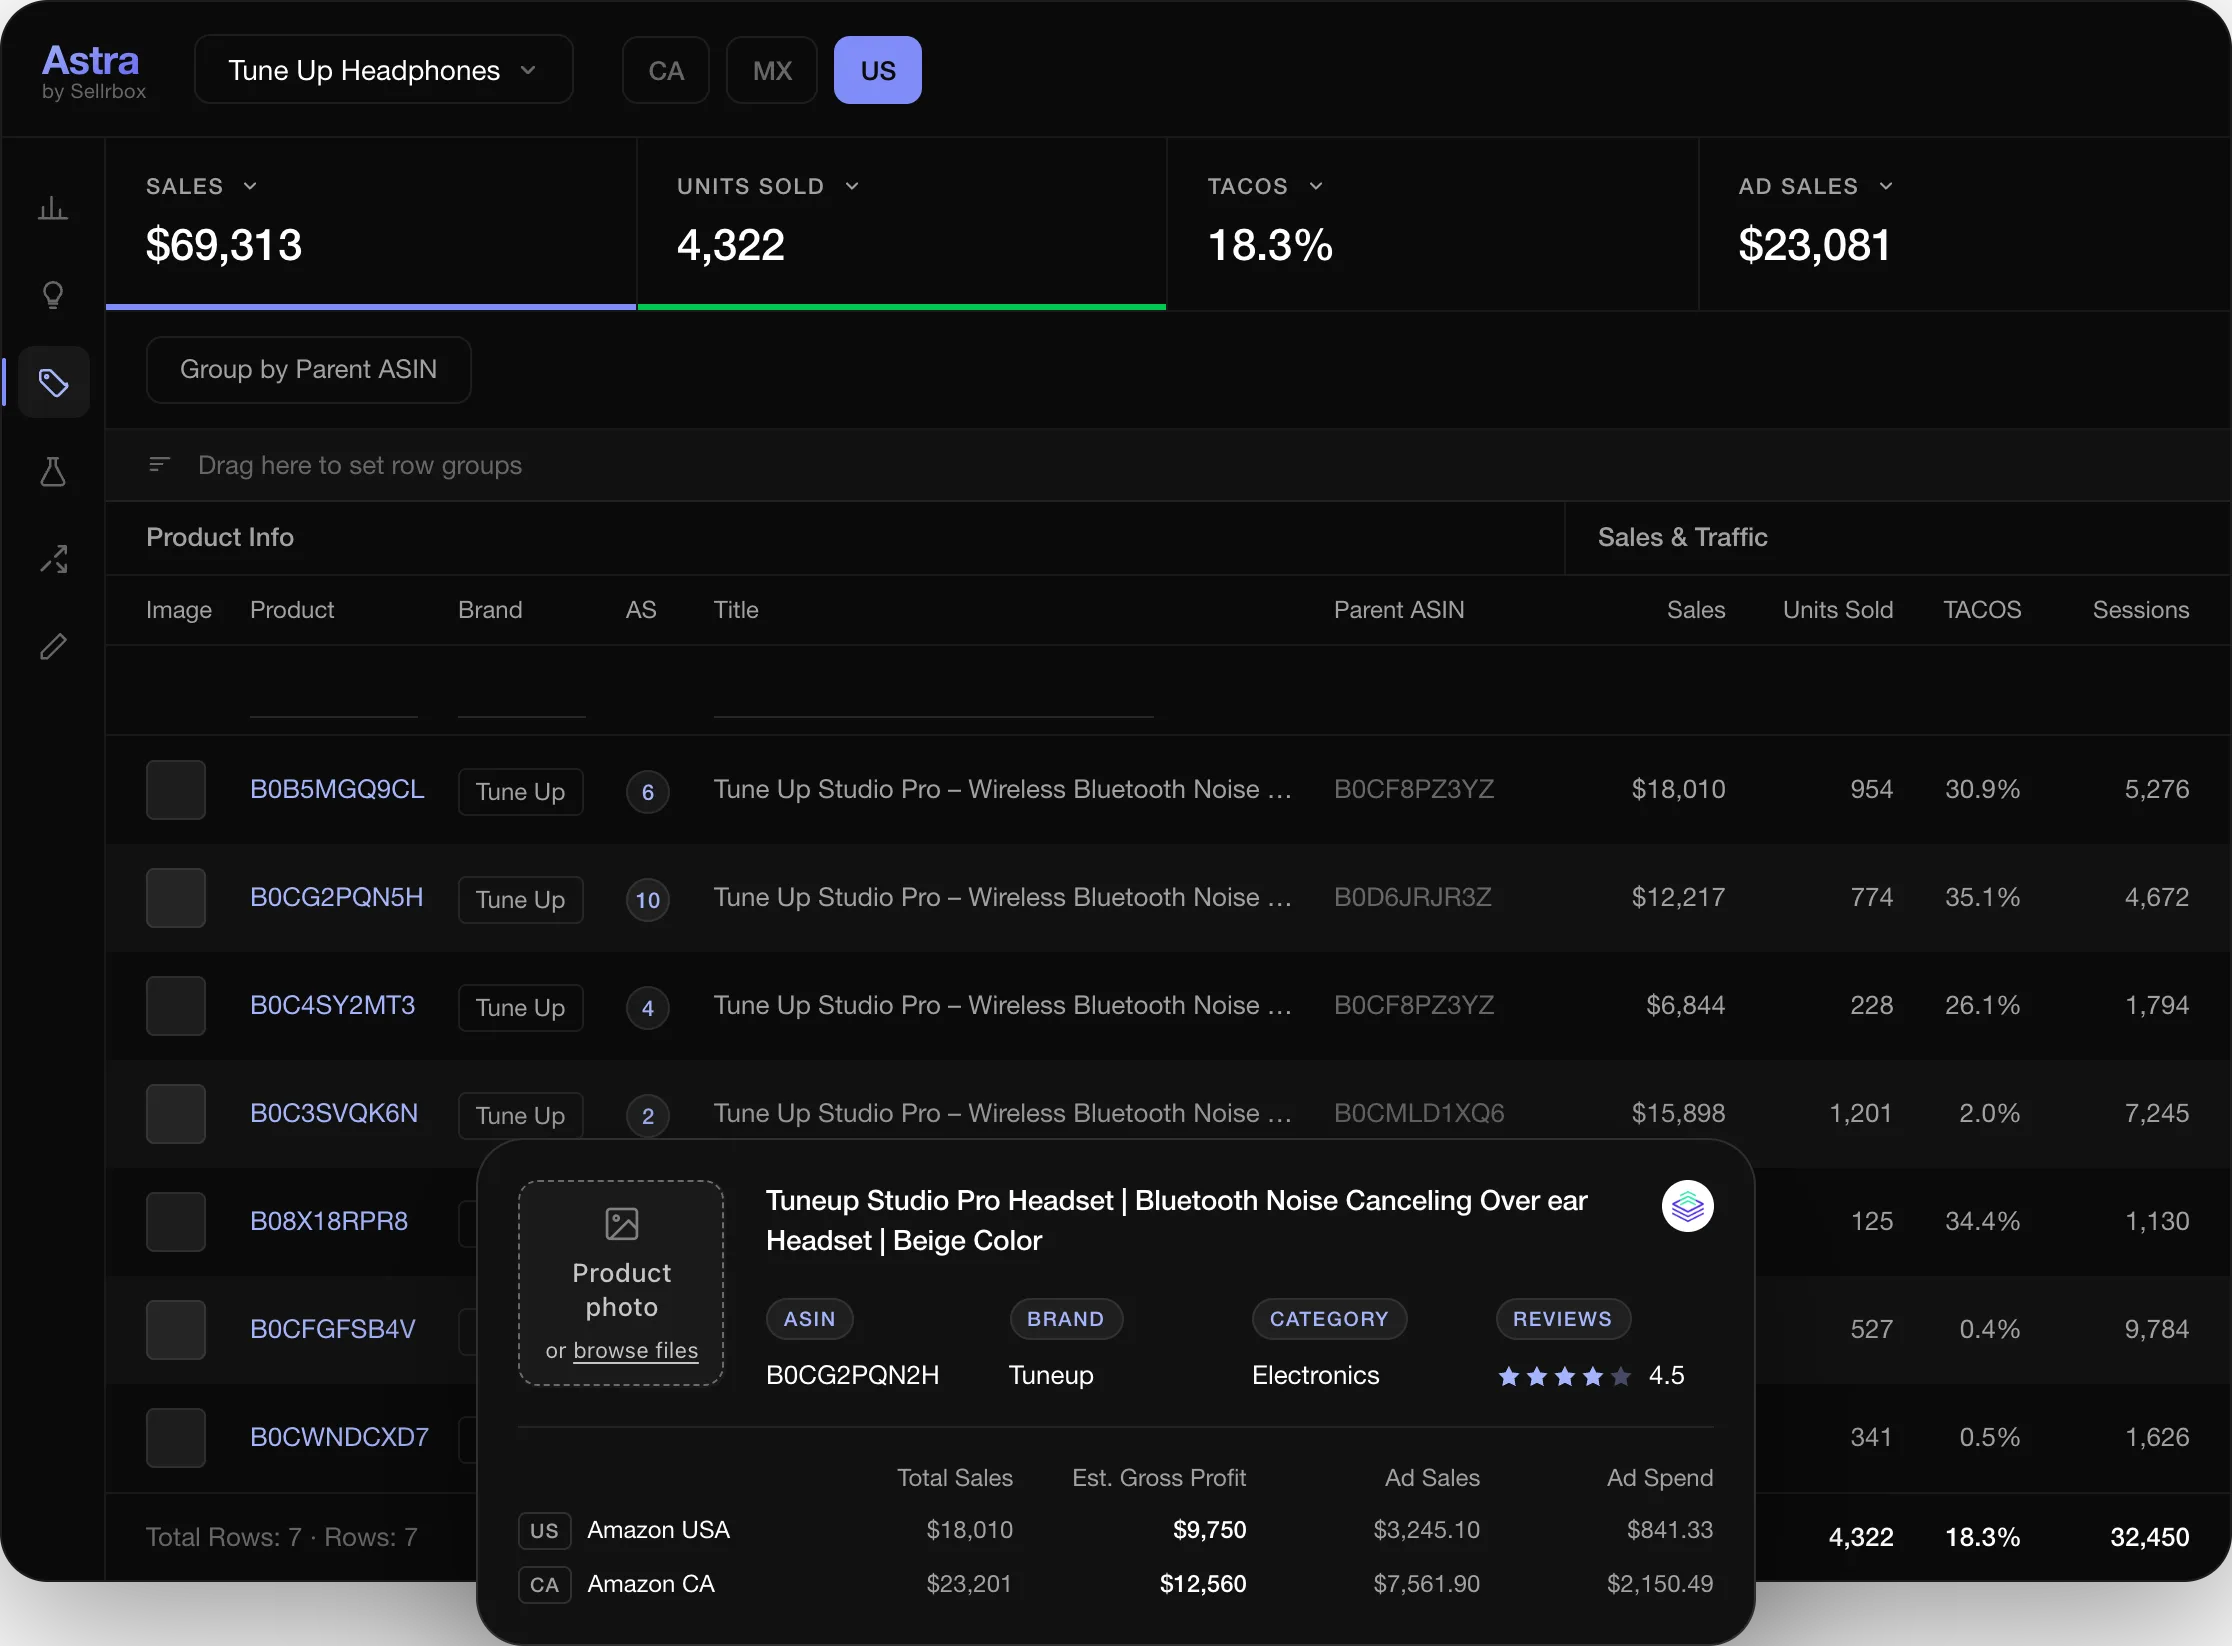Open product link B0C3SVQK6N
The height and width of the screenshot is (1646, 2232).
pos(334,1113)
